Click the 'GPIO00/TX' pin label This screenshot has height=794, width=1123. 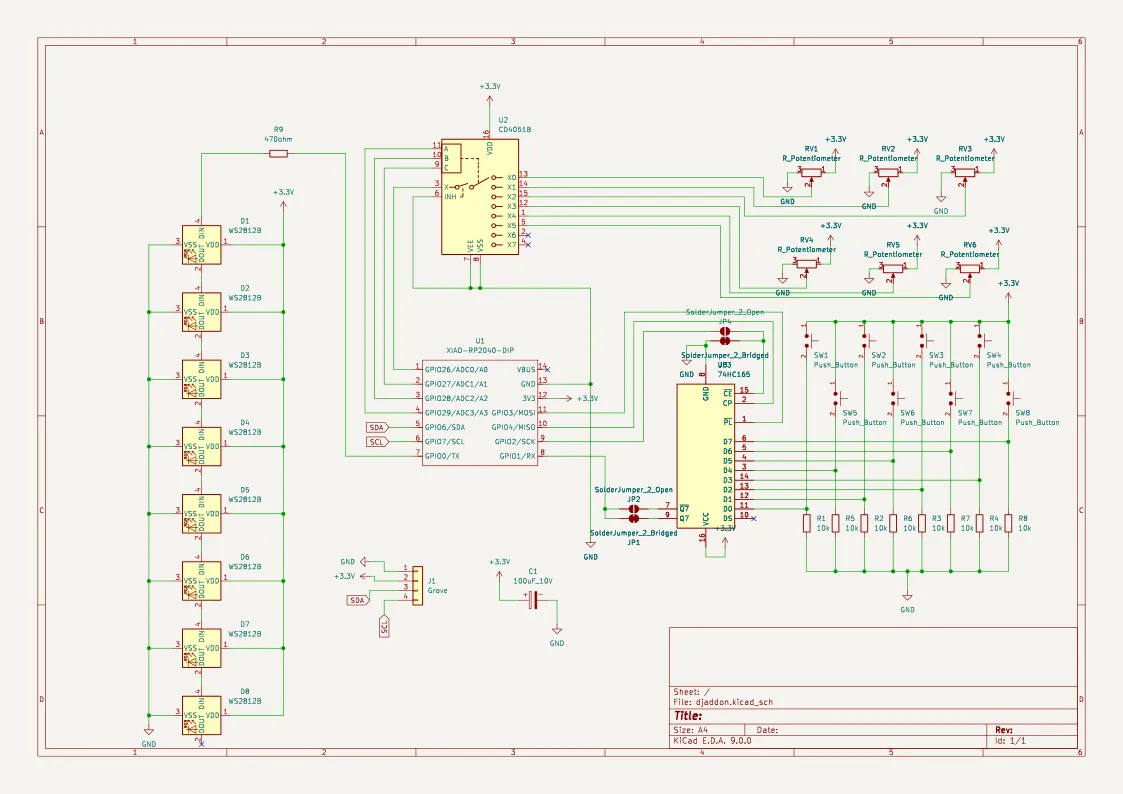[443, 456]
